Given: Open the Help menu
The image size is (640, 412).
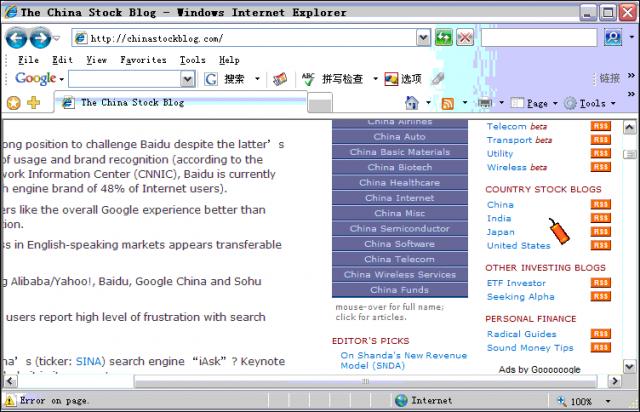Looking at the screenshot, I should coord(229,60).
